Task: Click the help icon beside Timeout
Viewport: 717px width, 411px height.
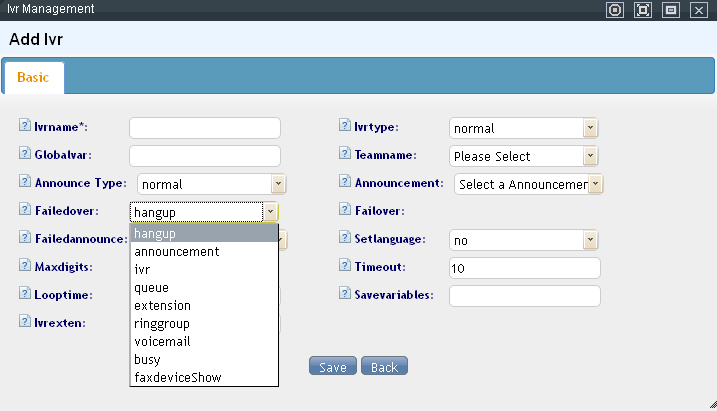Action: pyautogui.click(x=345, y=267)
